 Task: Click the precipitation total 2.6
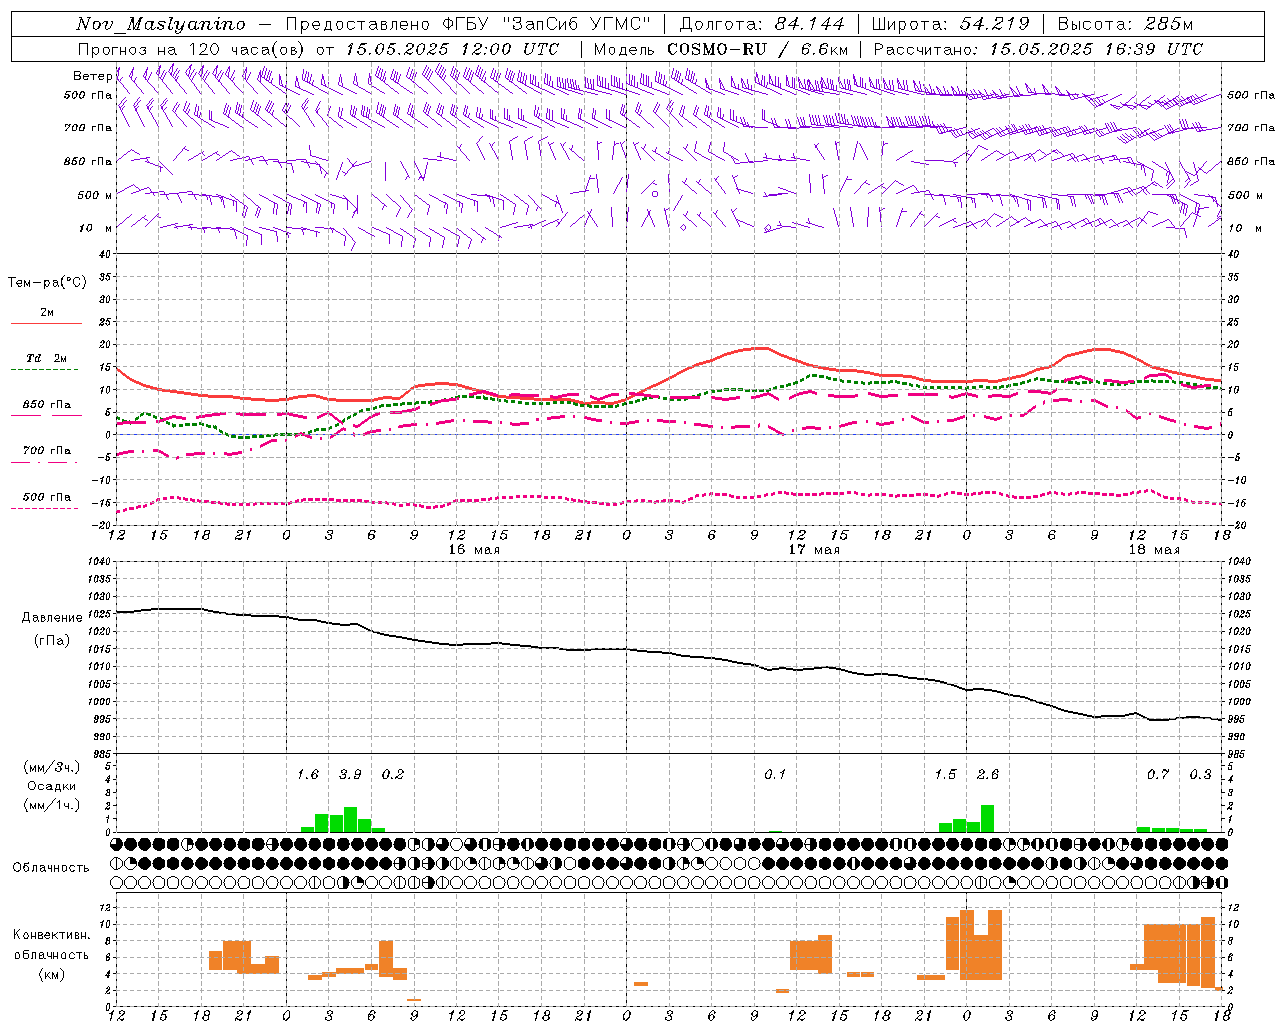click(x=988, y=774)
